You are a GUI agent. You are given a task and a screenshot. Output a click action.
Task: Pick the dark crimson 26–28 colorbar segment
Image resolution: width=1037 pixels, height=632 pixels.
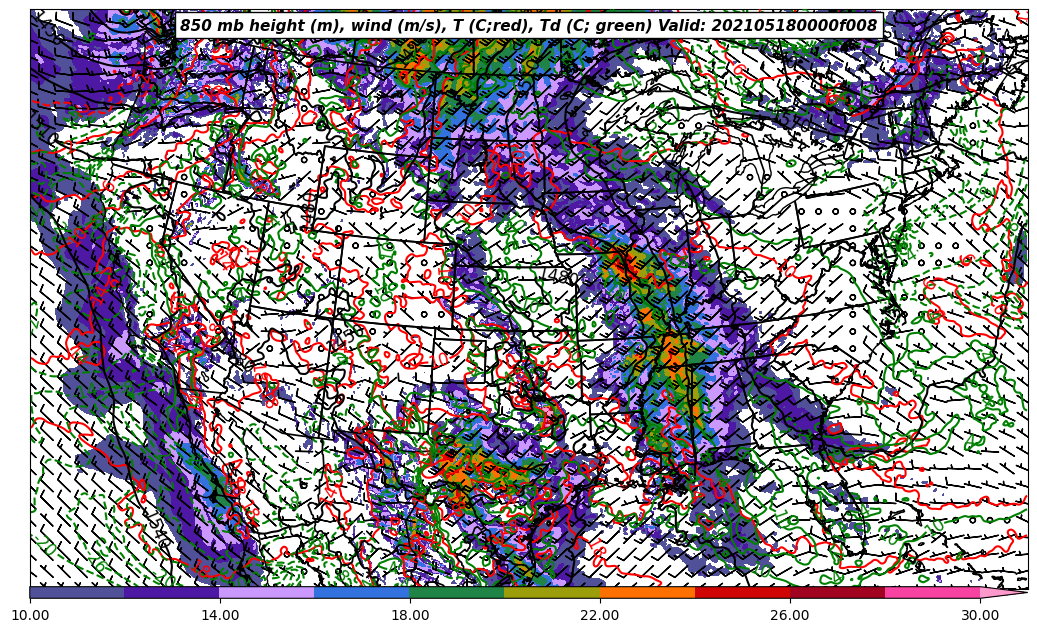837,592
